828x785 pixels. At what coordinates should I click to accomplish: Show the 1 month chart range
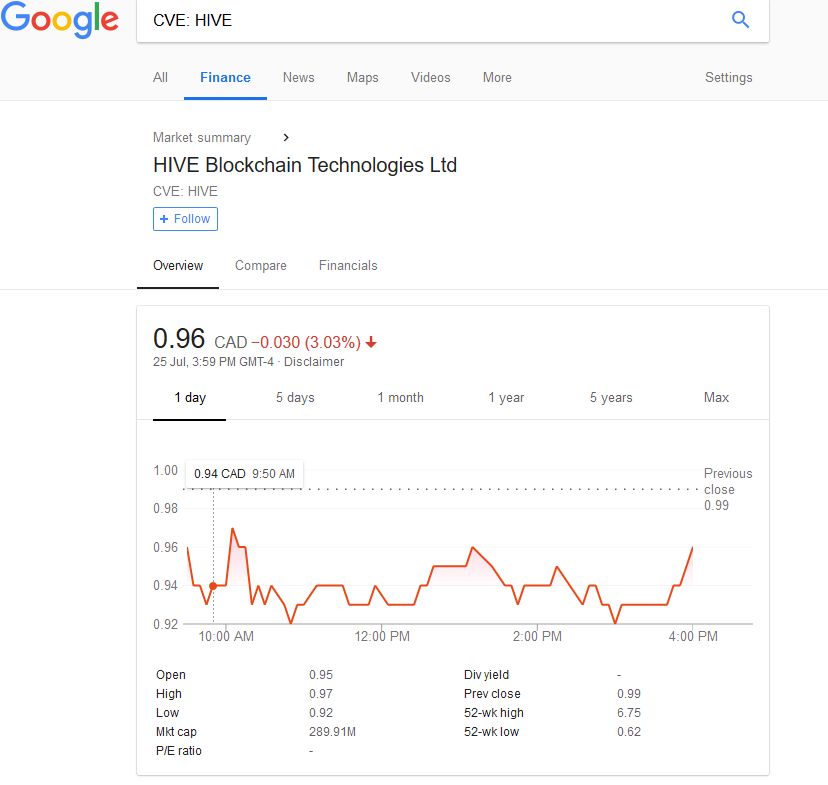pyautogui.click(x=400, y=398)
